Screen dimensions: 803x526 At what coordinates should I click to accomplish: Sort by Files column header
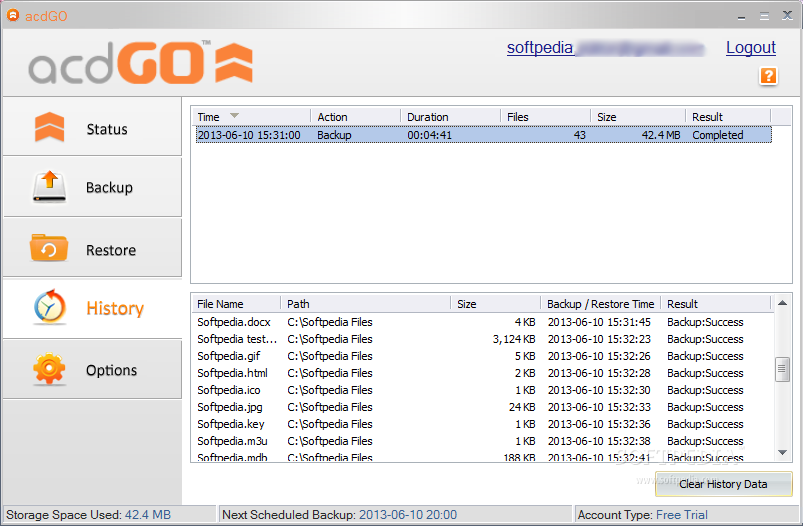545,117
